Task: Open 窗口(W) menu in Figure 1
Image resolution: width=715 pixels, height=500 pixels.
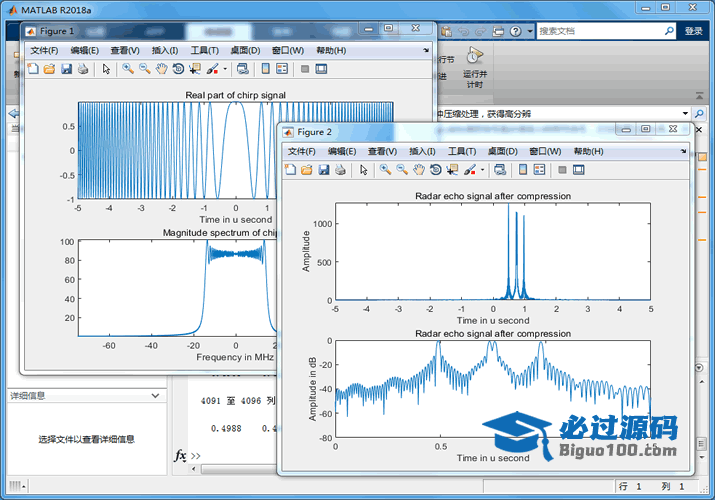Action: 288,51
